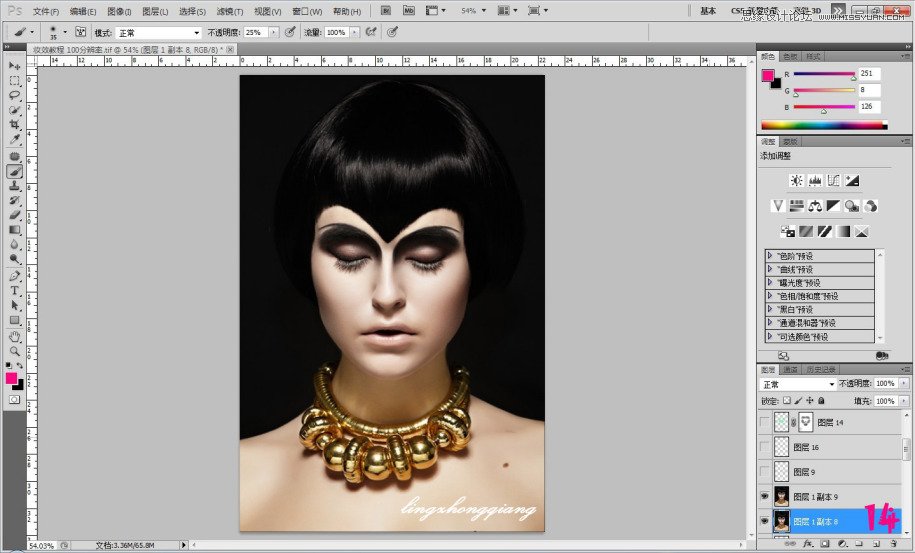The height and width of the screenshot is (553, 915).
Task: Add a Brightness/Contrast adjustment
Action: pos(796,181)
